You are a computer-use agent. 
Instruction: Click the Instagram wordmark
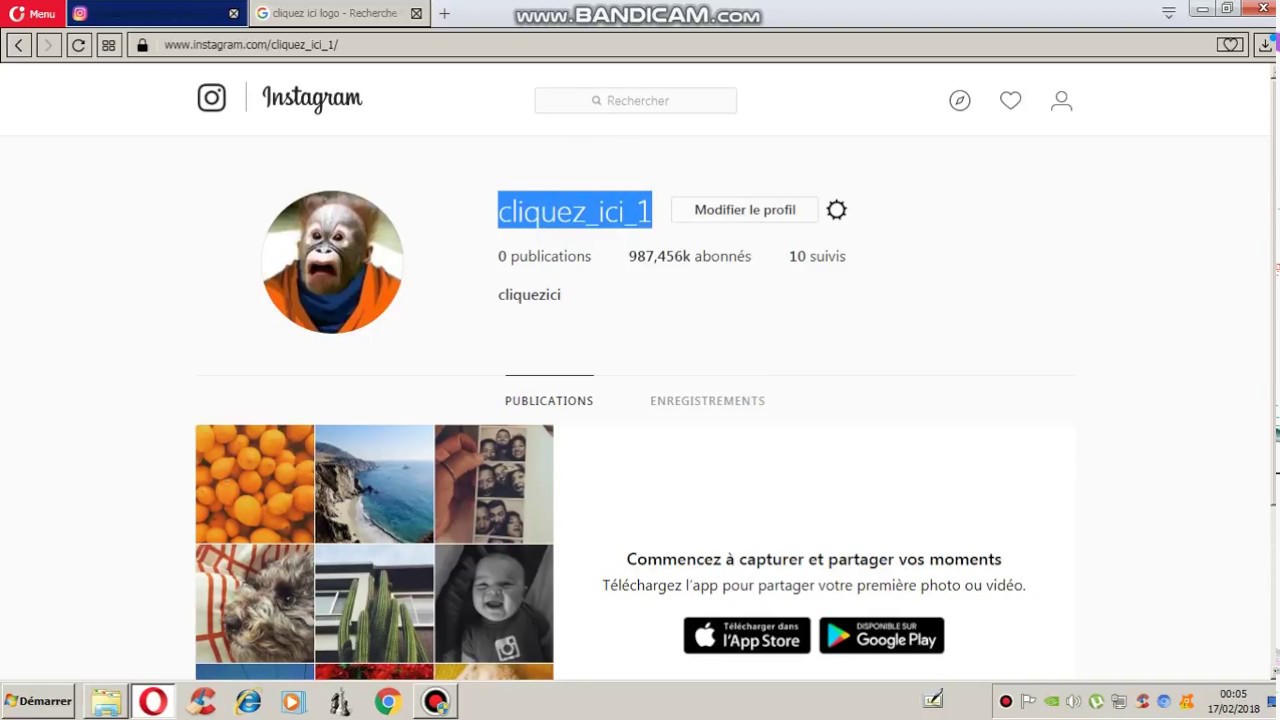[x=312, y=98]
